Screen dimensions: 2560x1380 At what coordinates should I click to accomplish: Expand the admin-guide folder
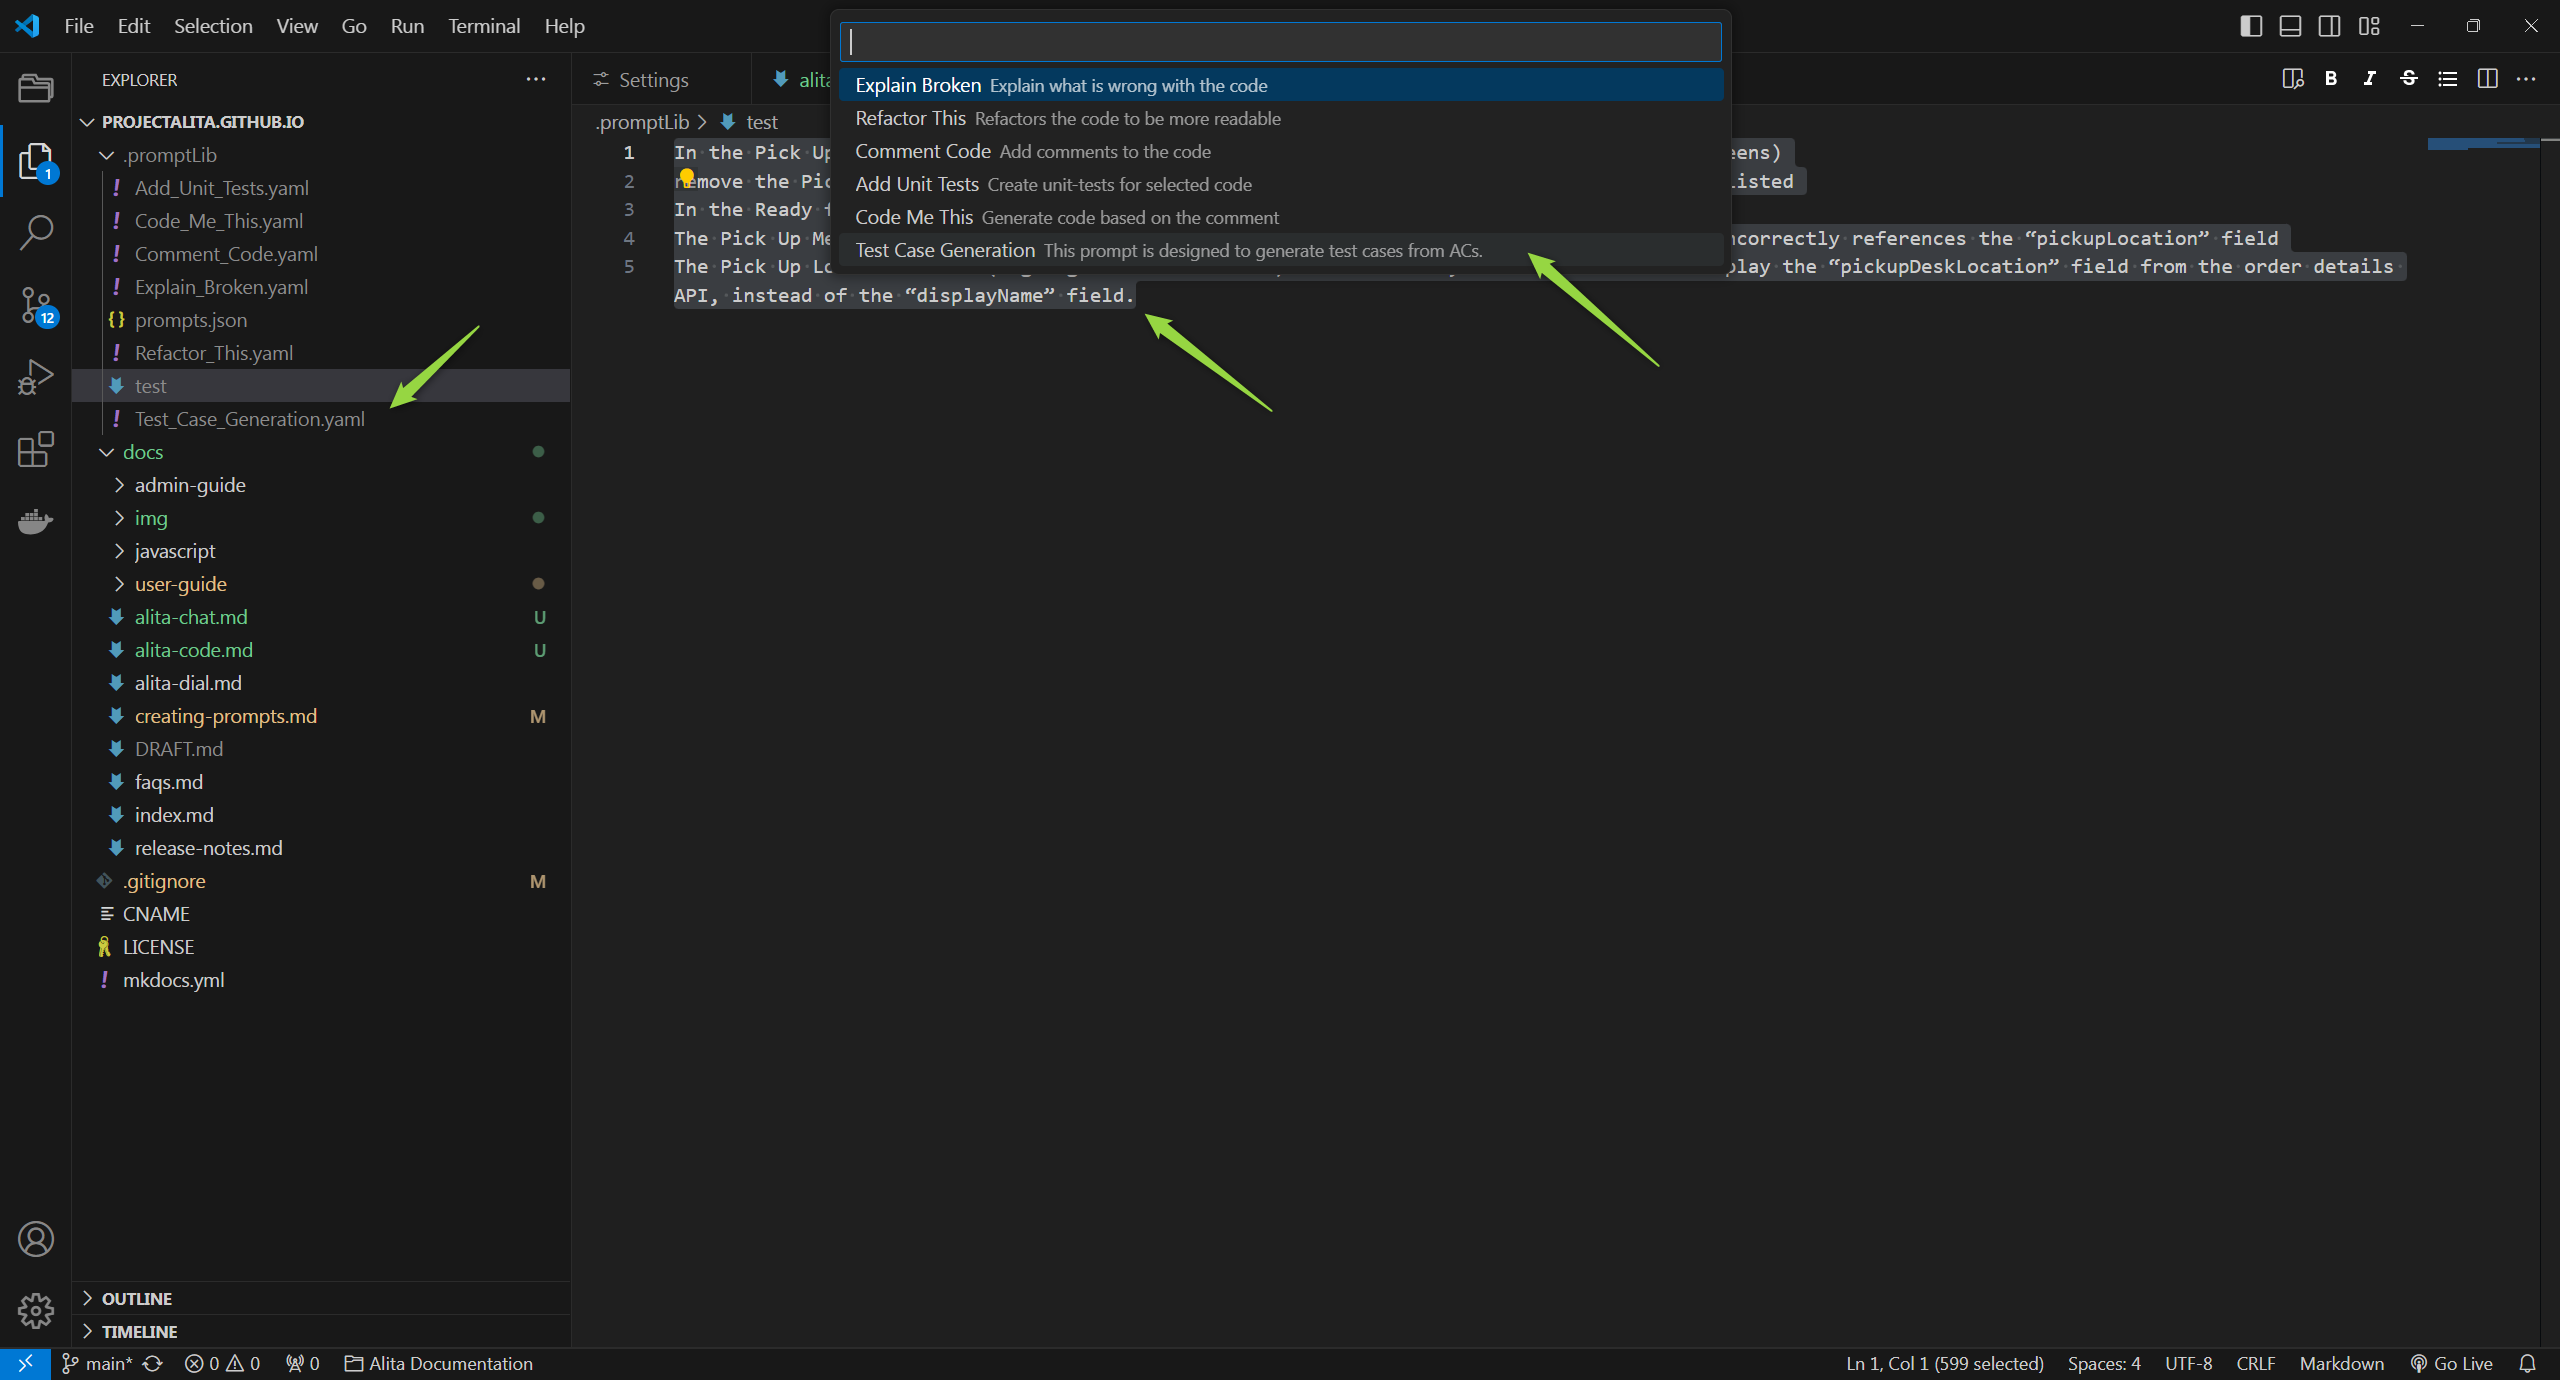320,485
